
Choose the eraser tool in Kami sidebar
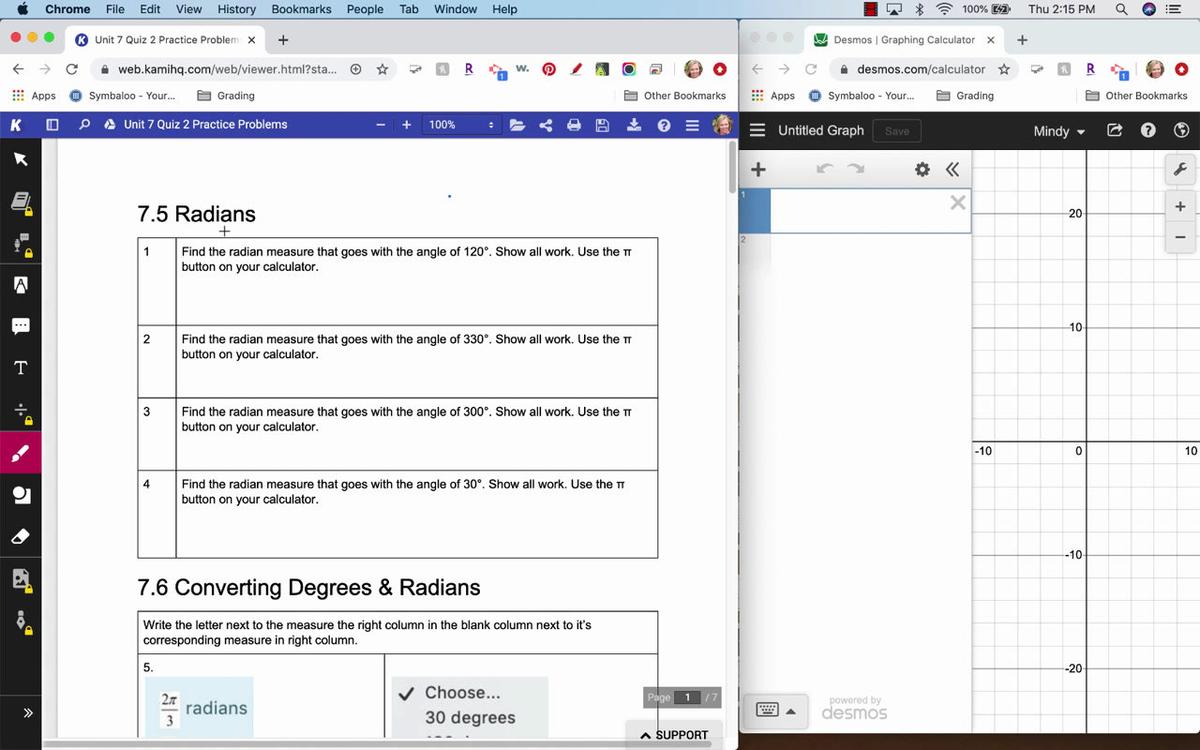20,537
